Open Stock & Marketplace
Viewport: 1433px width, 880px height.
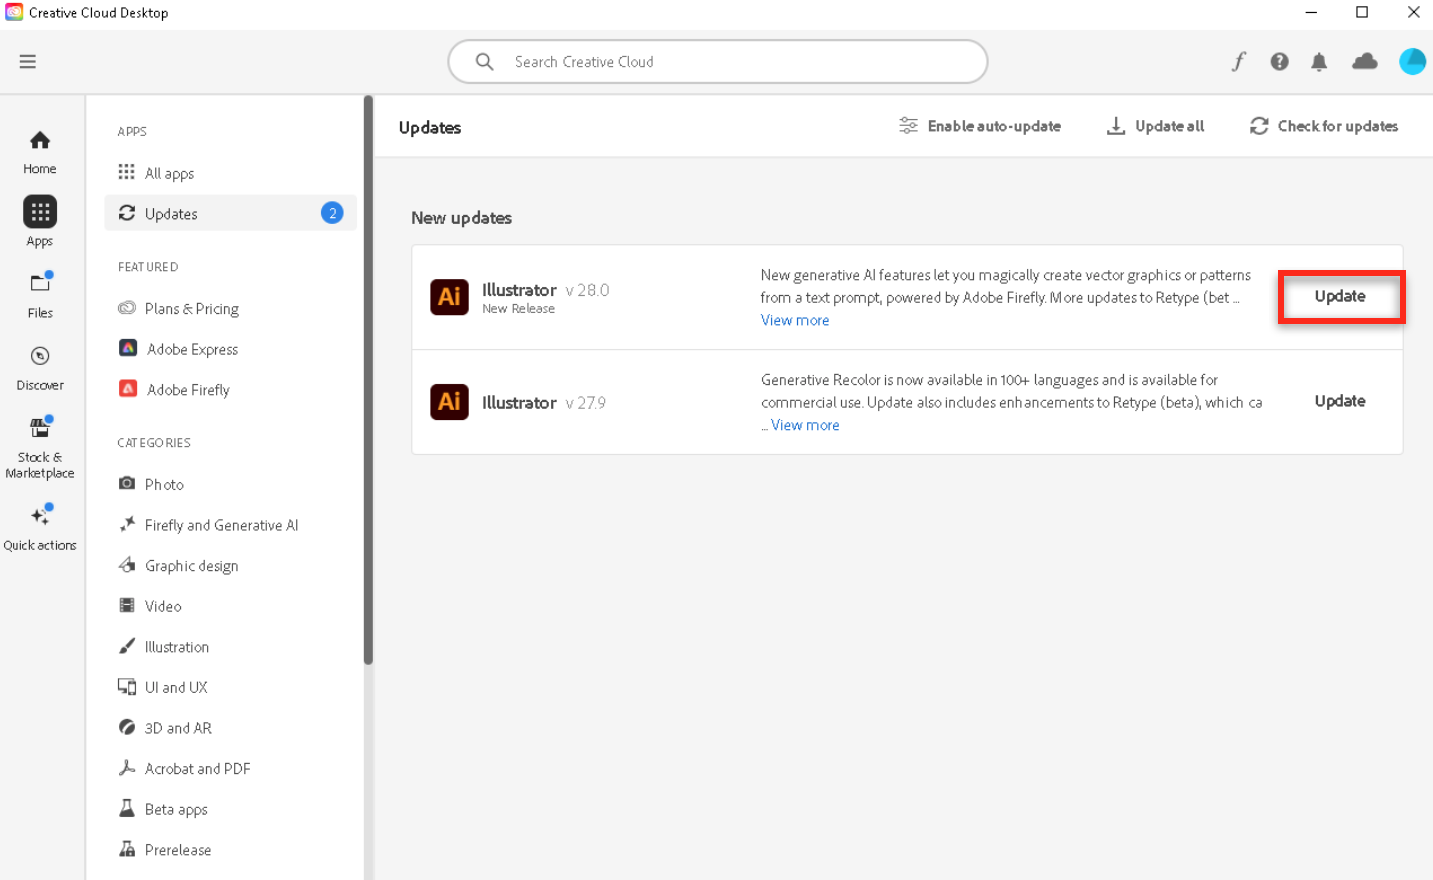[x=39, y=440]
